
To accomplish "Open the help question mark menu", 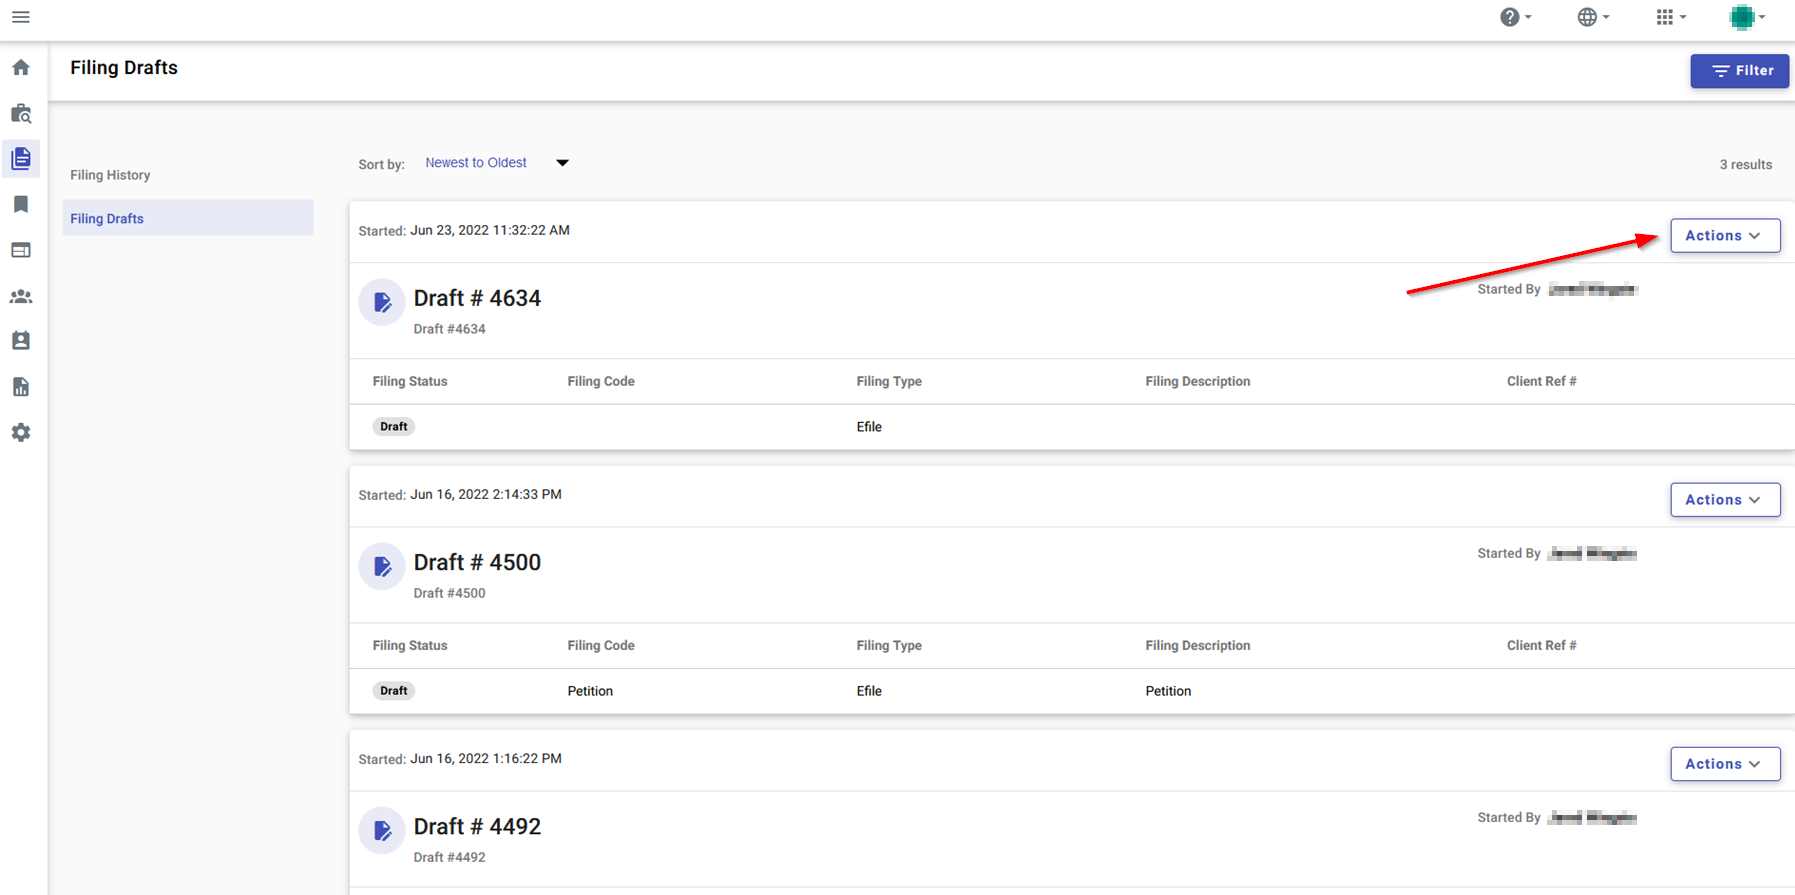I will [x=1515, y=17].
